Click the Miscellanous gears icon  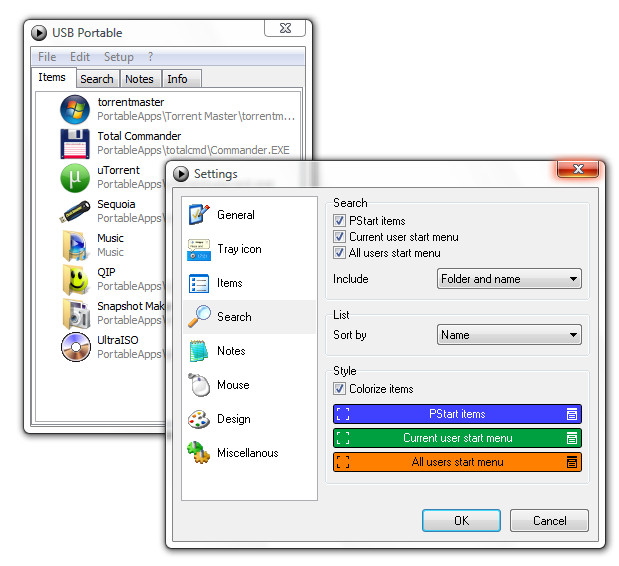pyautogui.click(x=198, y=452)
